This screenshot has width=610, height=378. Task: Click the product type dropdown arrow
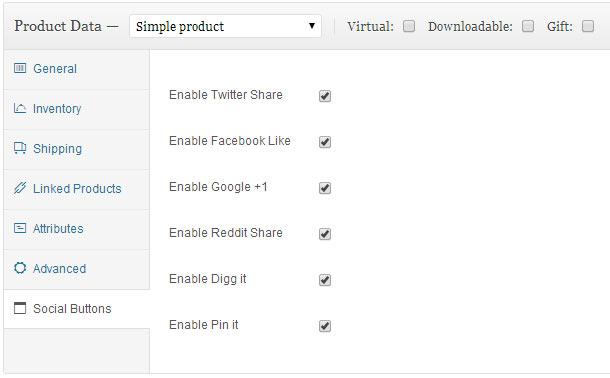(312, 26)
